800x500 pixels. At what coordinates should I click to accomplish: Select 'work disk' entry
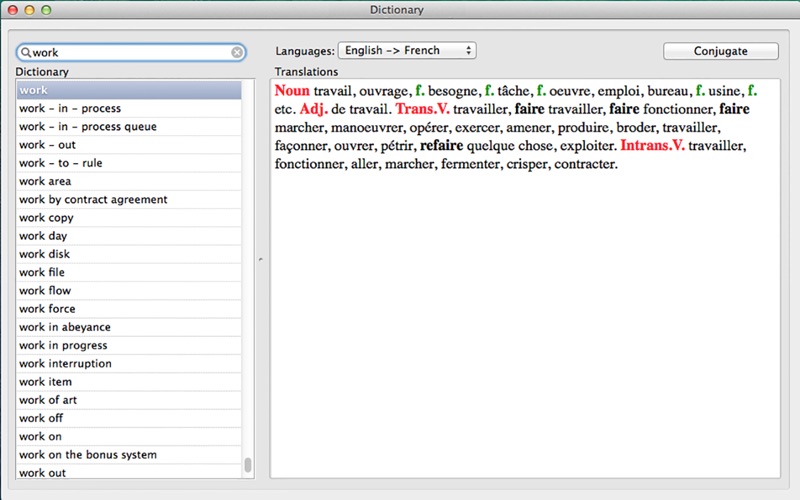point(129,254)
